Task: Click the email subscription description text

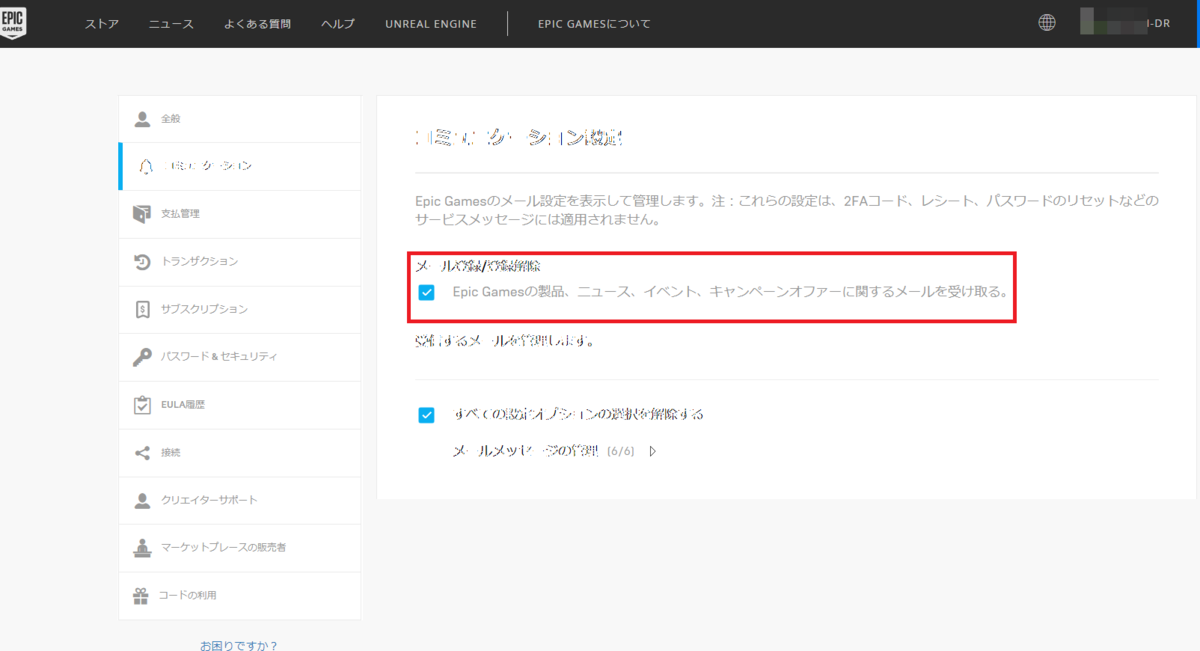Action: coord(731,293)
